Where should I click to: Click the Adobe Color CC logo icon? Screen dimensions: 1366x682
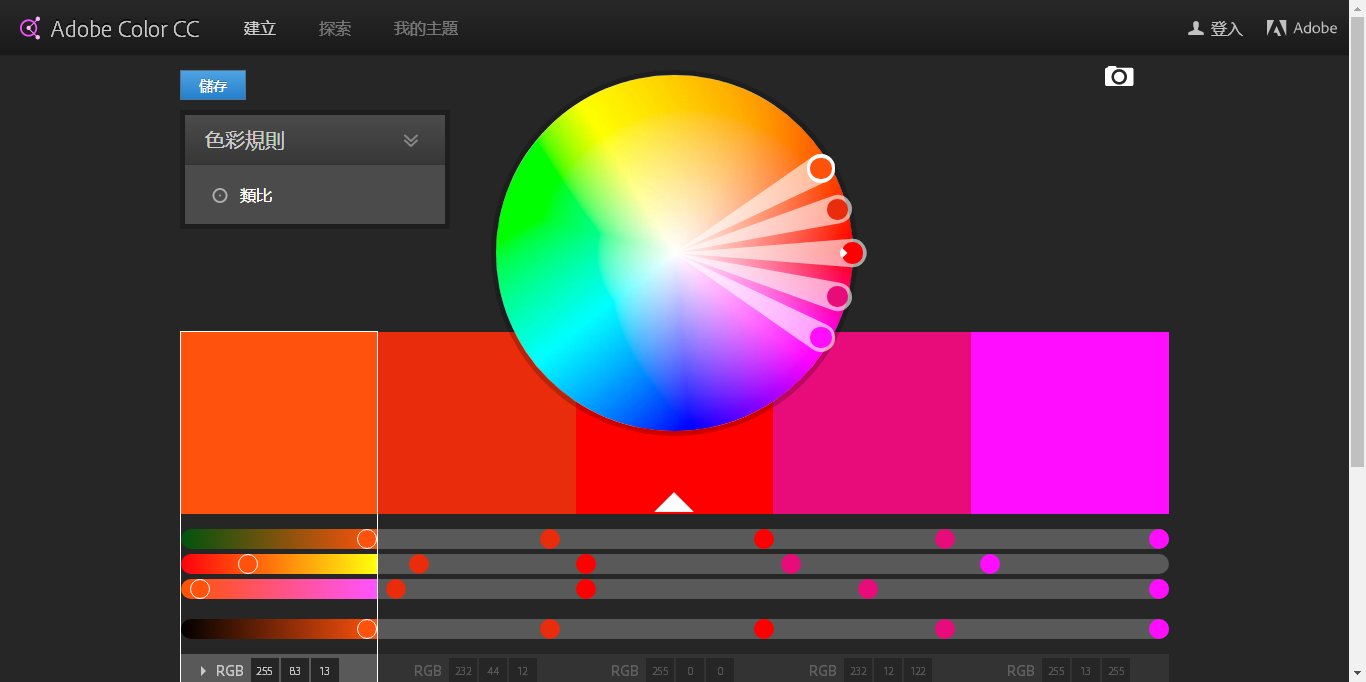30,28
